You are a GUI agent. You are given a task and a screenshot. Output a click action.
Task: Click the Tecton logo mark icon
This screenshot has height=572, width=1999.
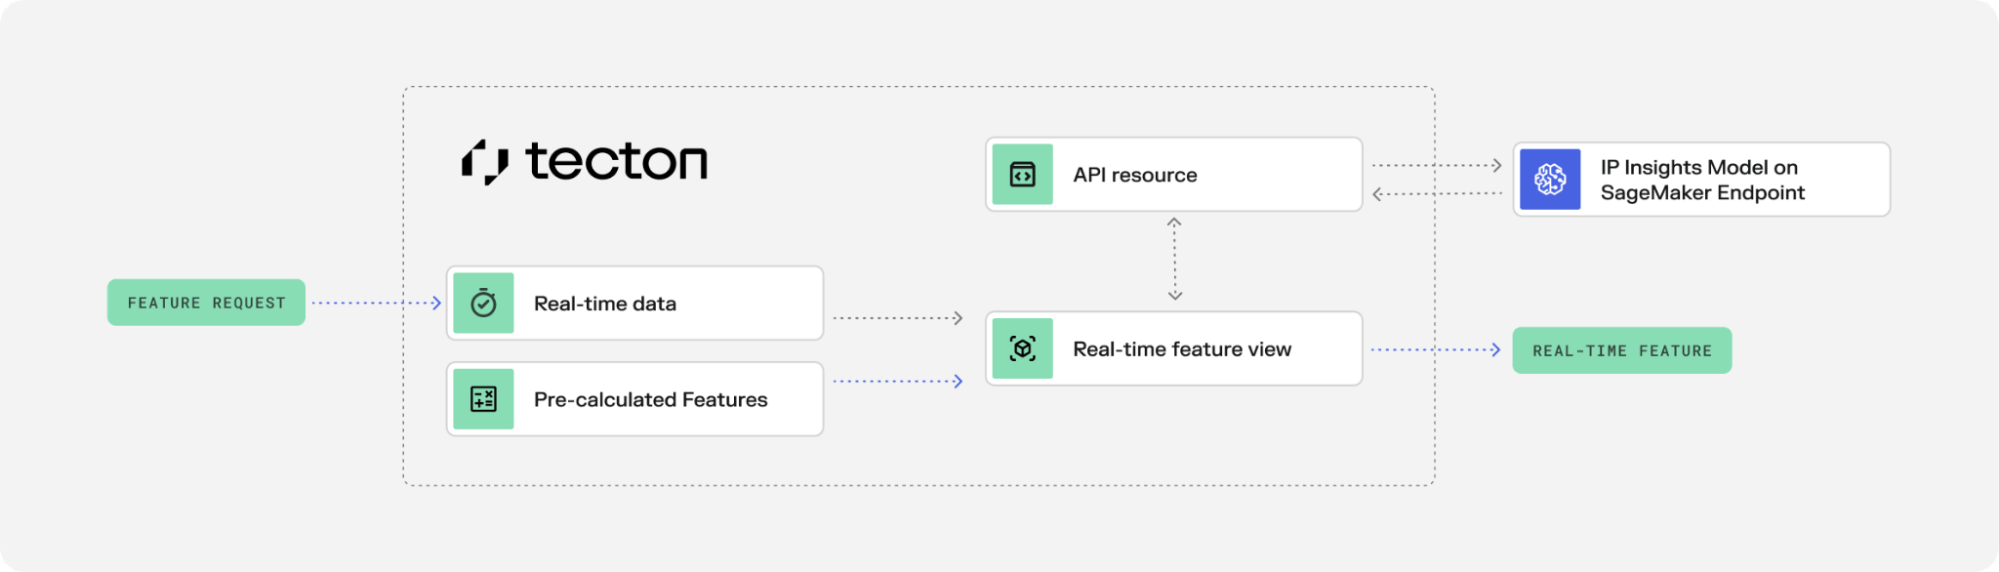(x=485, y=162)
